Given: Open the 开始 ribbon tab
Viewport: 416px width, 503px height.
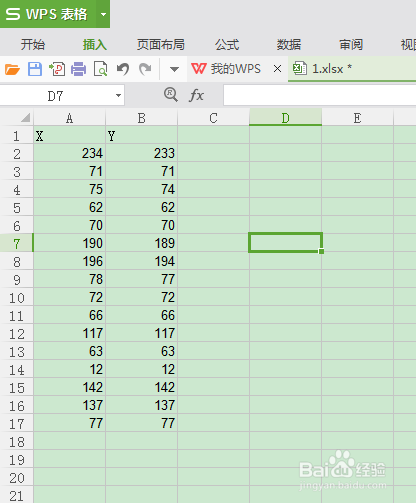Looking at the screenshot, I should (x=33, y=44).
